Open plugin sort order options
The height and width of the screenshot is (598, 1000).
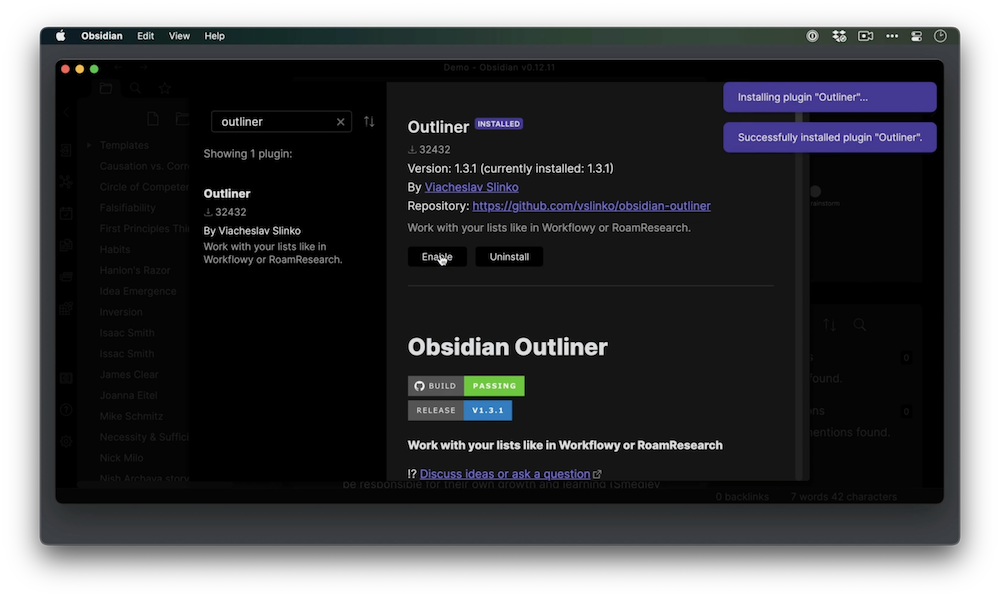point(369,122)
